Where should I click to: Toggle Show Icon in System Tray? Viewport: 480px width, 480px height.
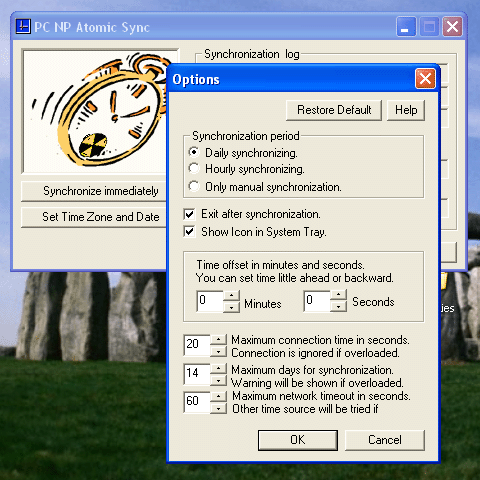(189, 232)
